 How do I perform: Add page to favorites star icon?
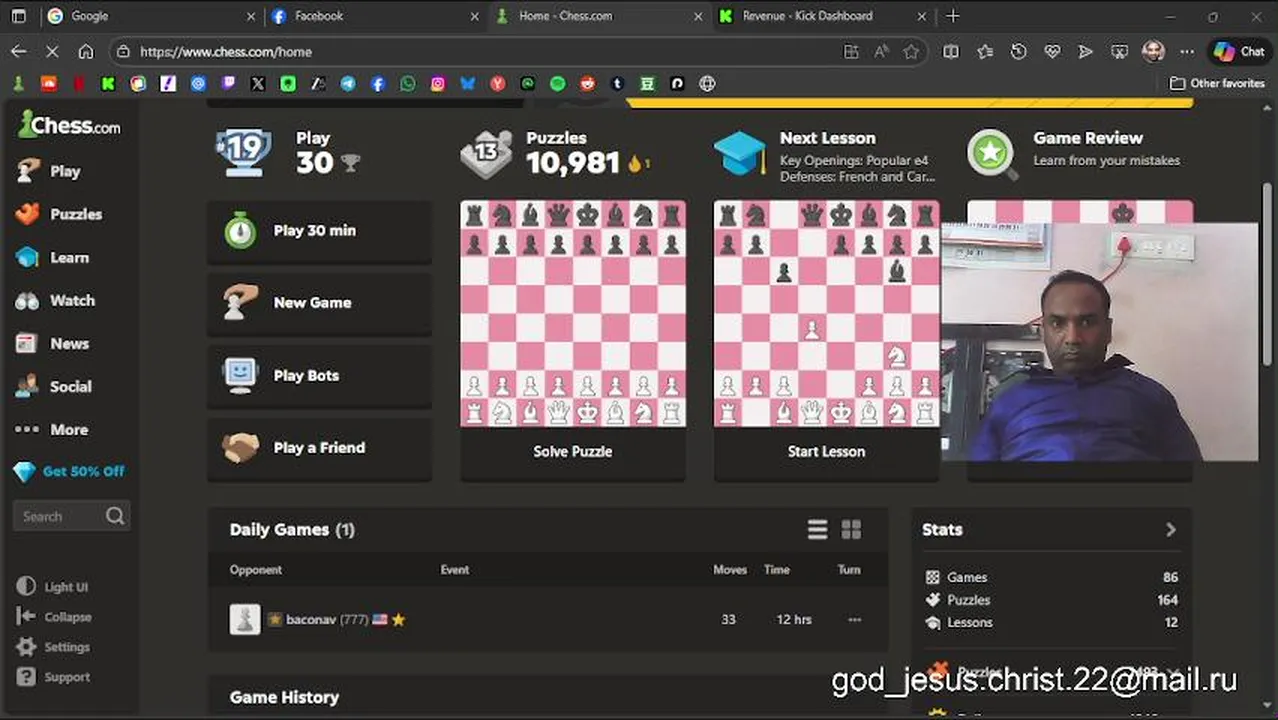tap(911, 52)
